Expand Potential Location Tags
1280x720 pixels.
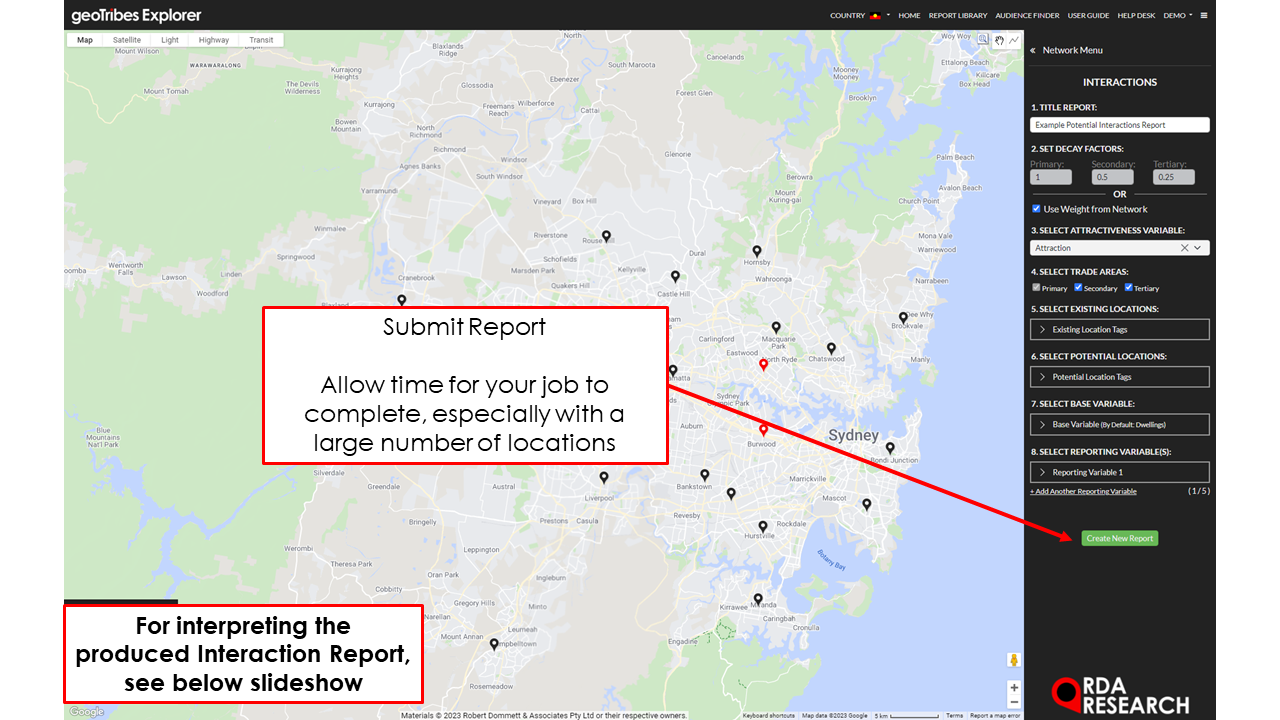1120,377
